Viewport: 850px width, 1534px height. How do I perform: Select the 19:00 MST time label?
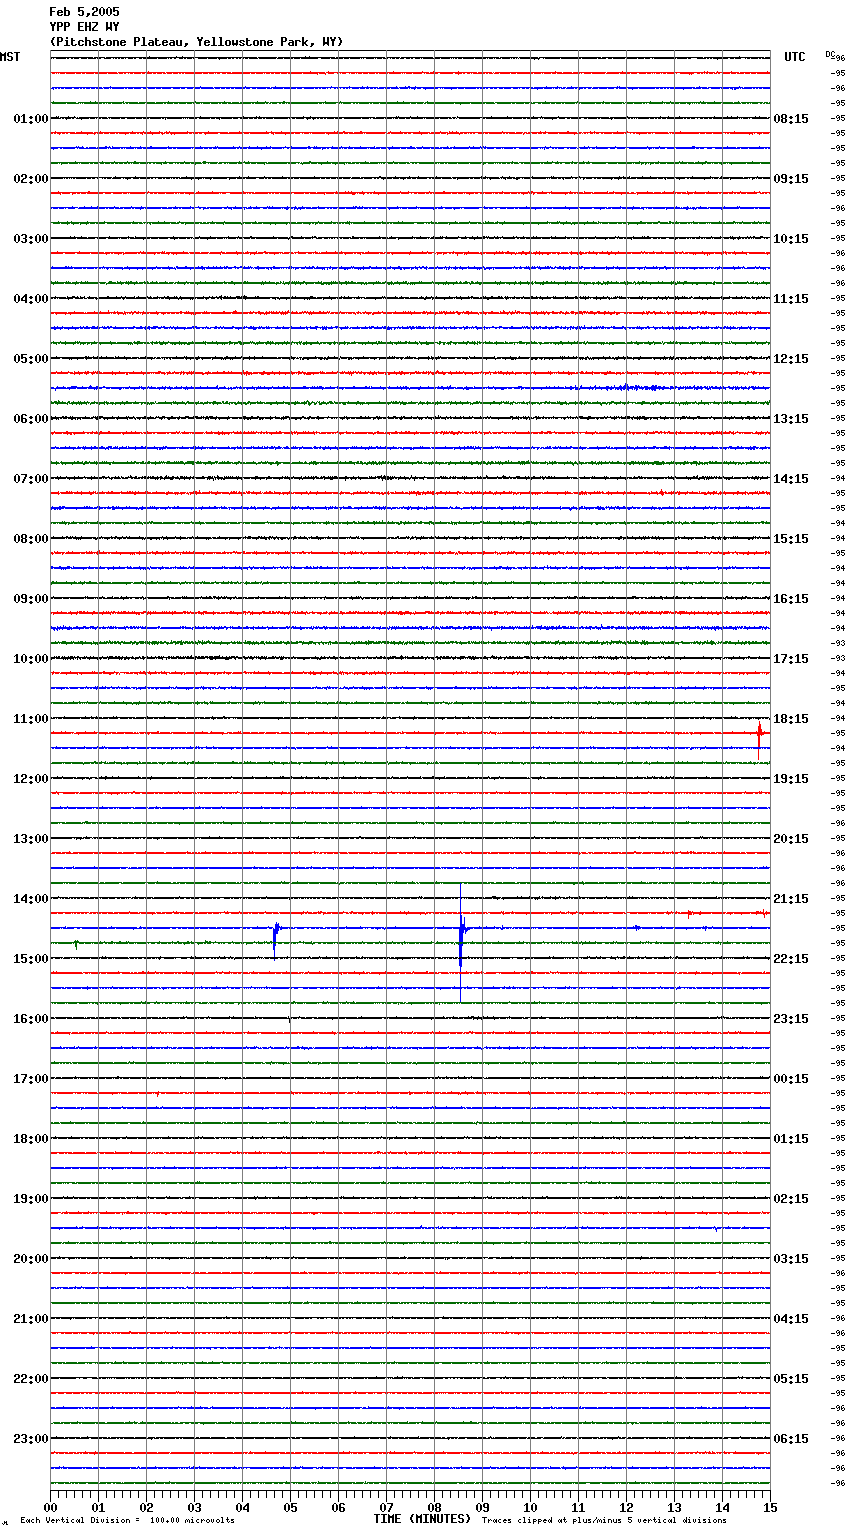(31, 1199)
